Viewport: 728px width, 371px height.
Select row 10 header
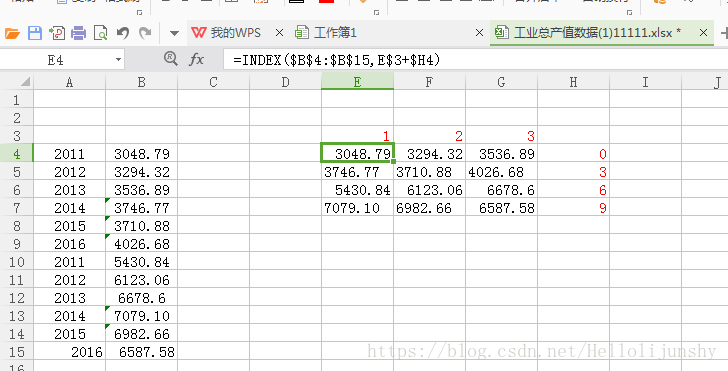pyautogui.click(x=17, y=262)
